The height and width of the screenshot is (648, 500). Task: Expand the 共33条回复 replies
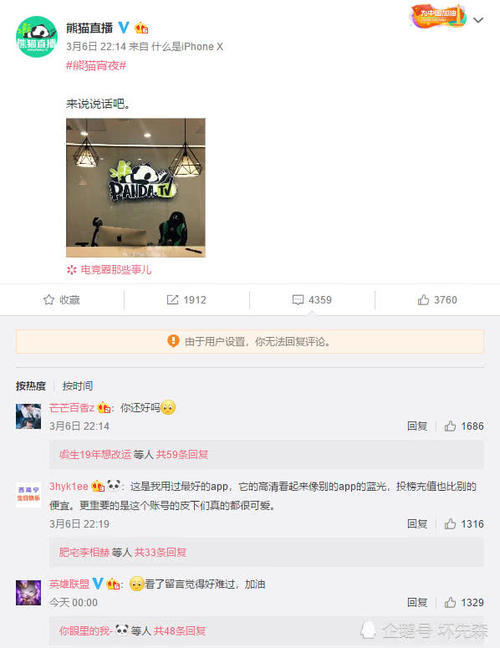point(160,552)
